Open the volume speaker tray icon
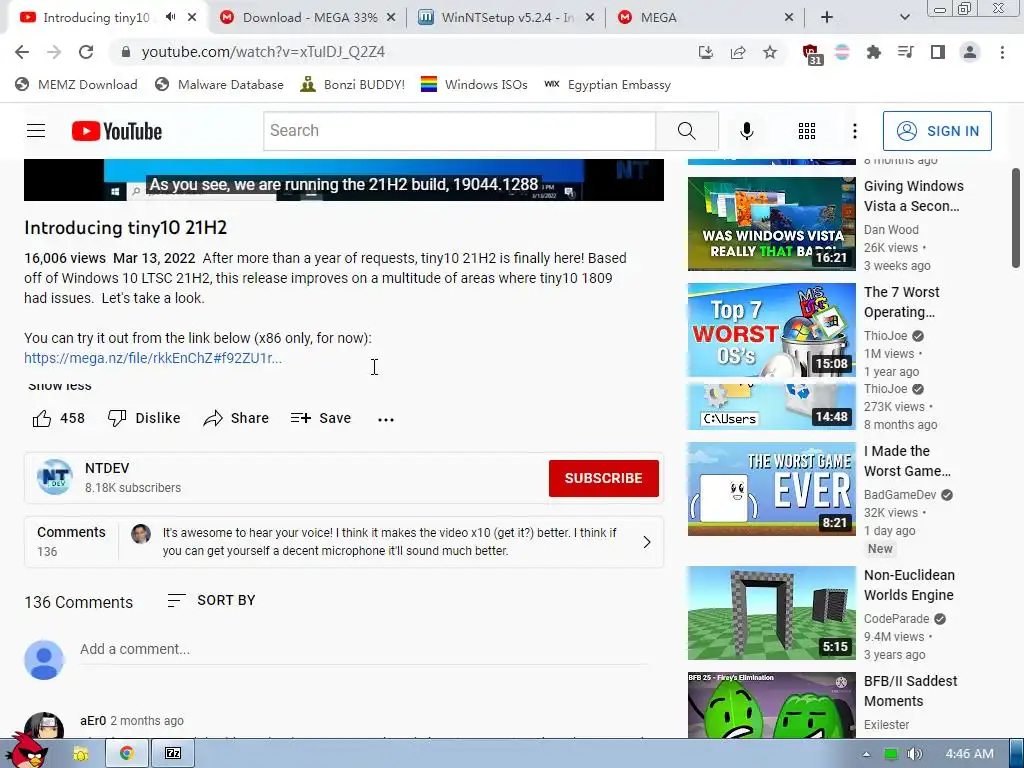Viewport: 1024px width, 768px height. [x=914, y=754]
